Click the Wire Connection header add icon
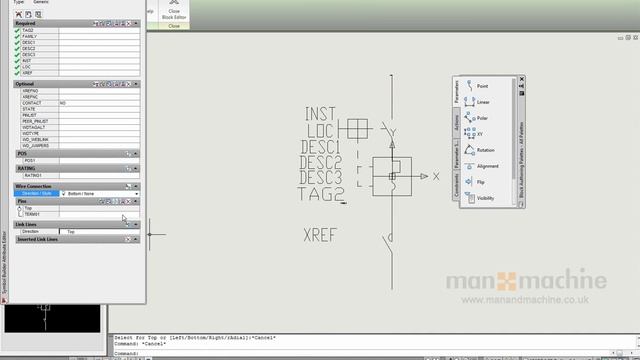 pyautogui.click(x=128, y=186)
